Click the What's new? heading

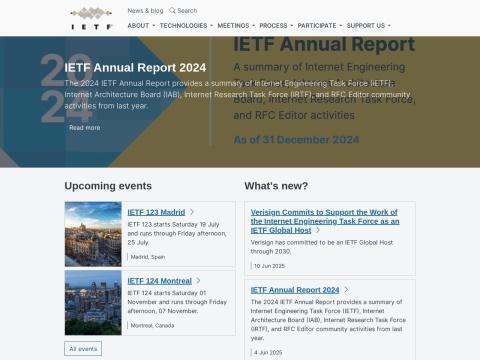pyautogui.click(x=276, y=186)
